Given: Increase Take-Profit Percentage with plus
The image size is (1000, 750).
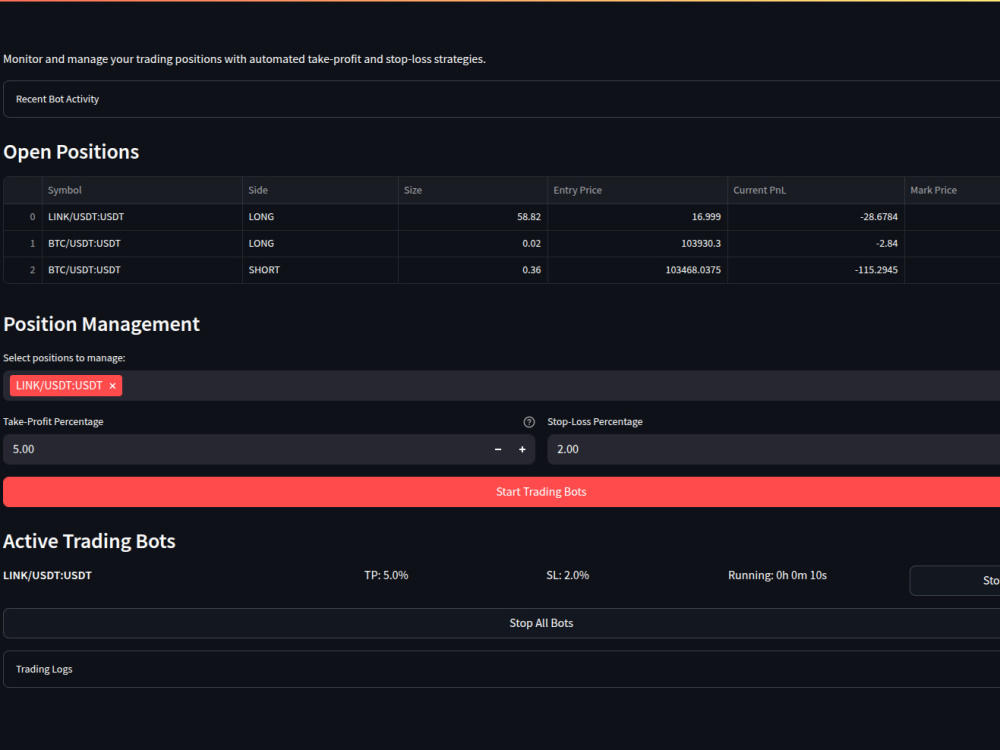Looking at the screenshot, I should (x=522, y=450).
